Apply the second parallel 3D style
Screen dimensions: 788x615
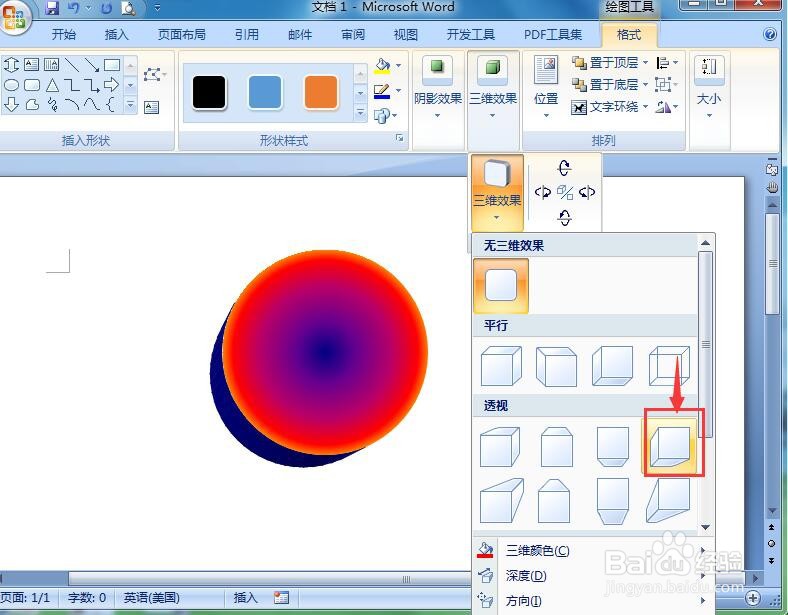click(556, 366)
